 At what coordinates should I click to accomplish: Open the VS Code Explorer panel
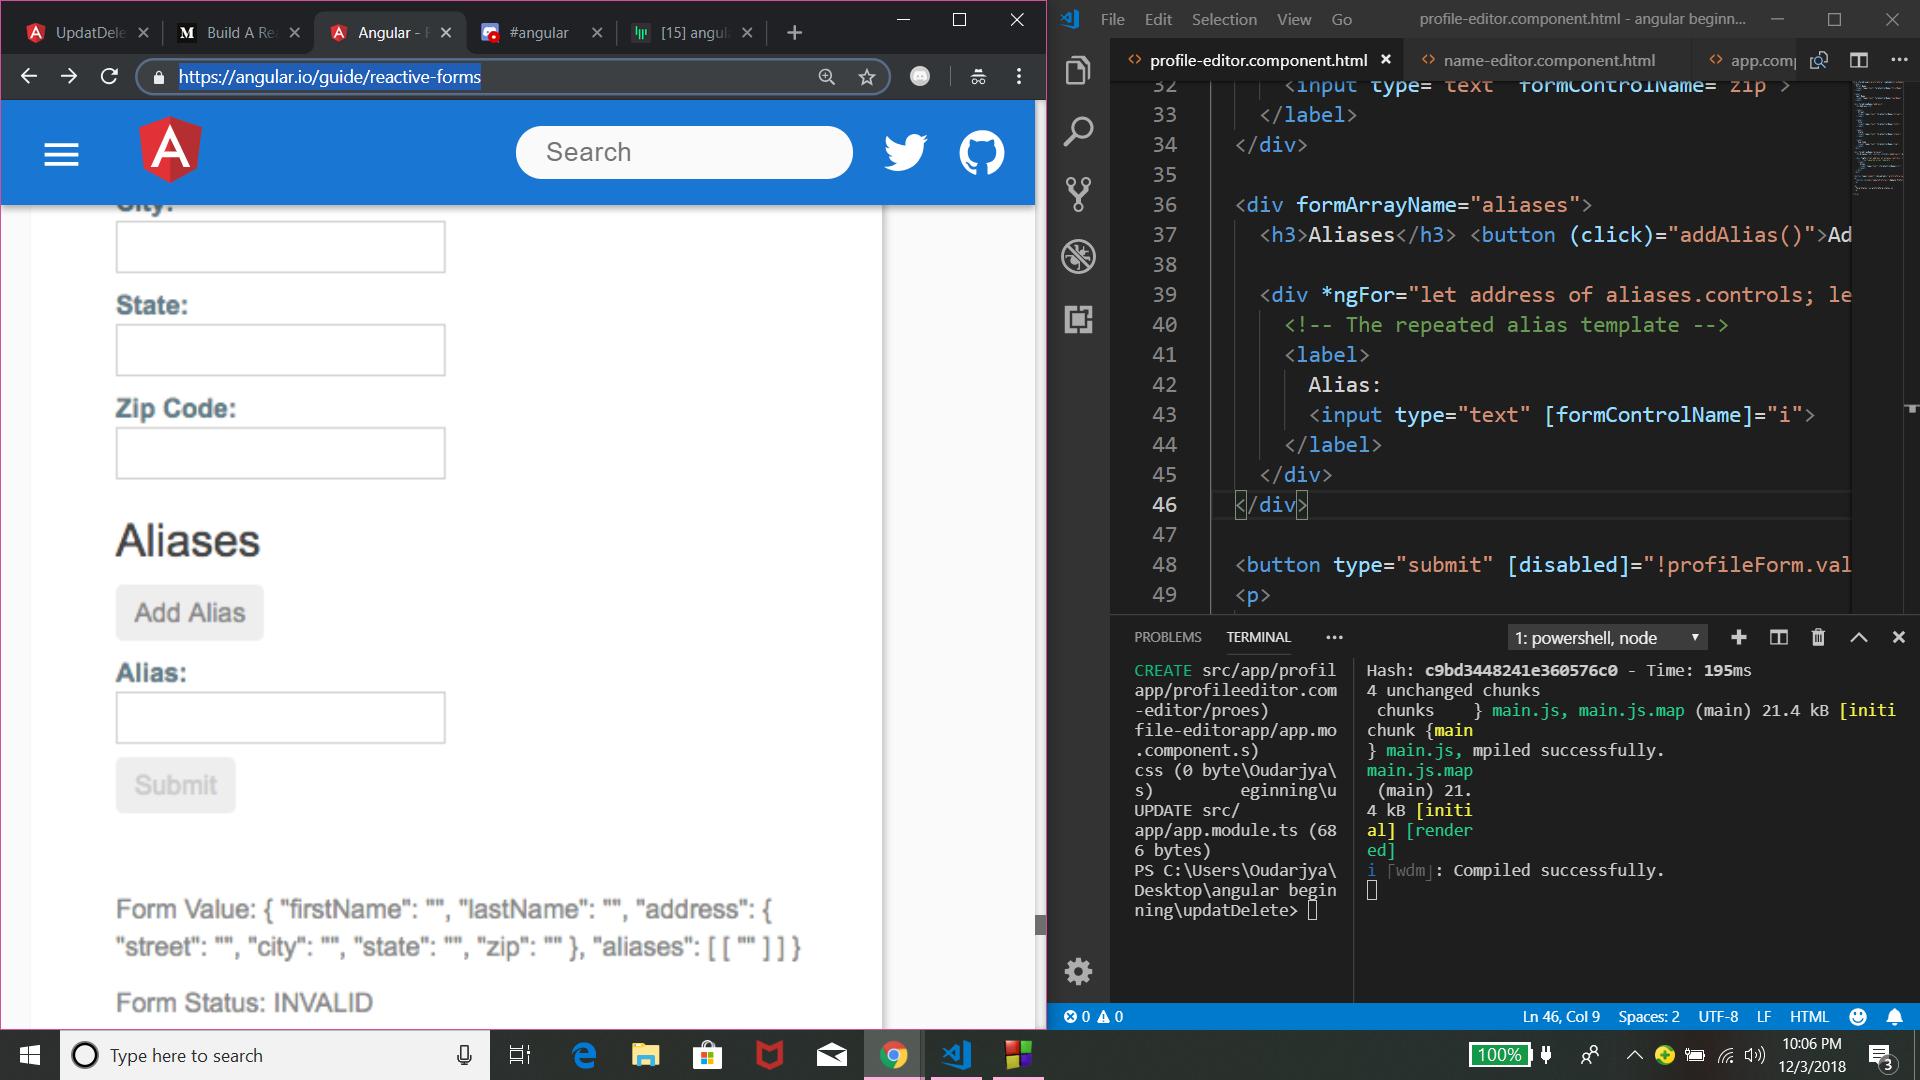[x=1078, y=70]
